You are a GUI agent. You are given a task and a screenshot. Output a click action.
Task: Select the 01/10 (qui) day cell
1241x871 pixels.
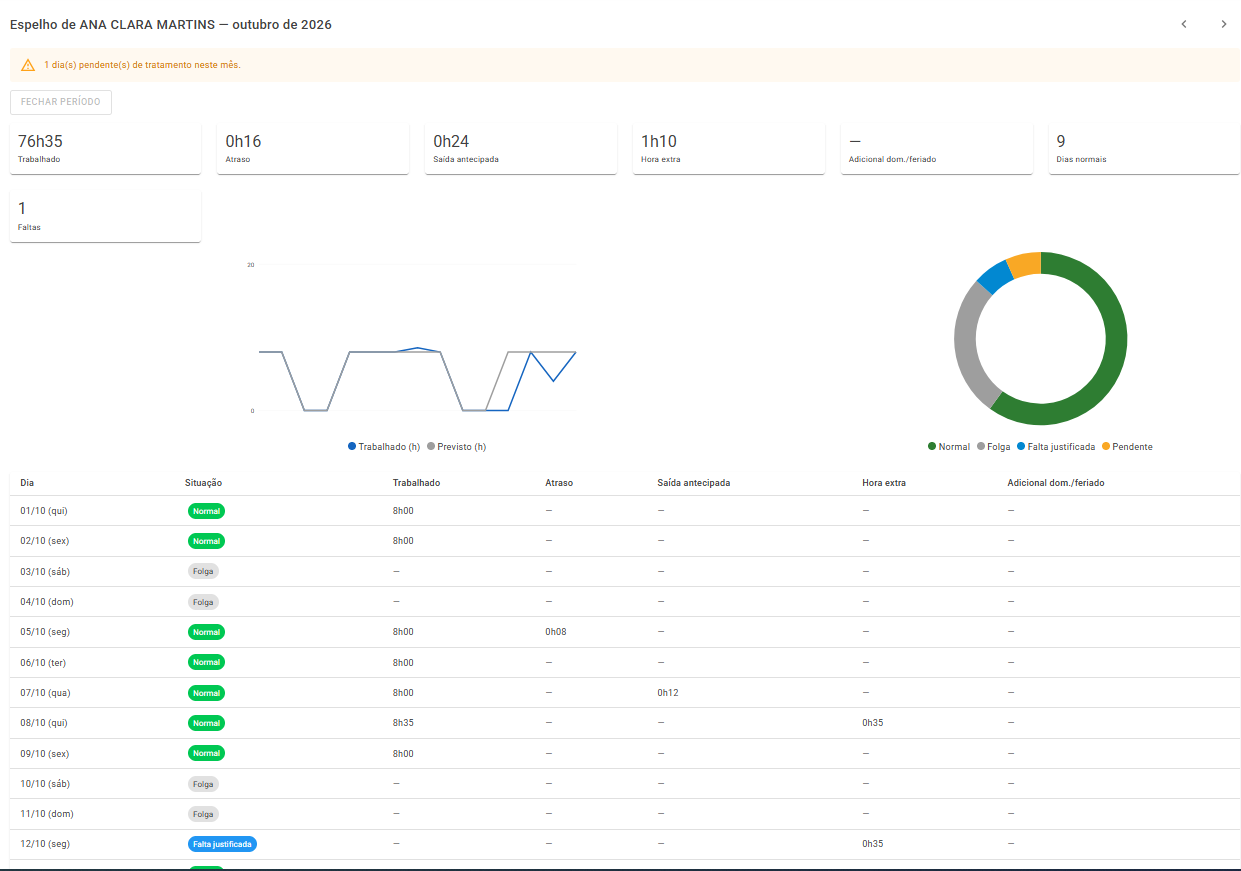point(44,511)
